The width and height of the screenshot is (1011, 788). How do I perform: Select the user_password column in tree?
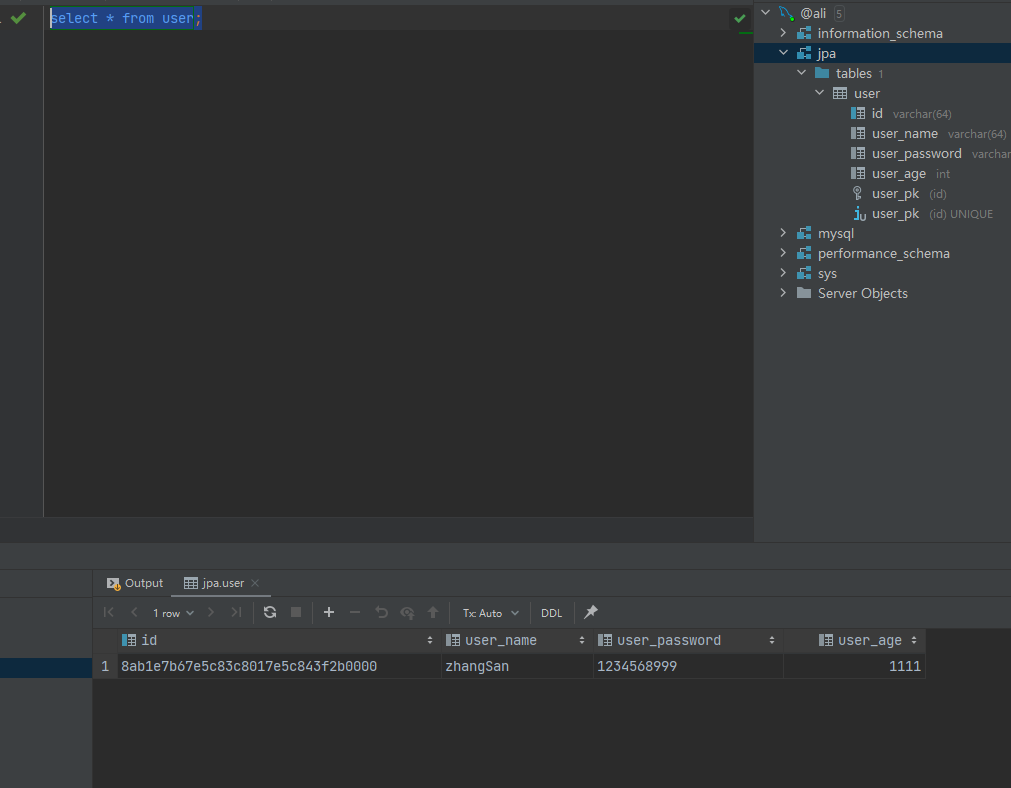coord(916,153)
